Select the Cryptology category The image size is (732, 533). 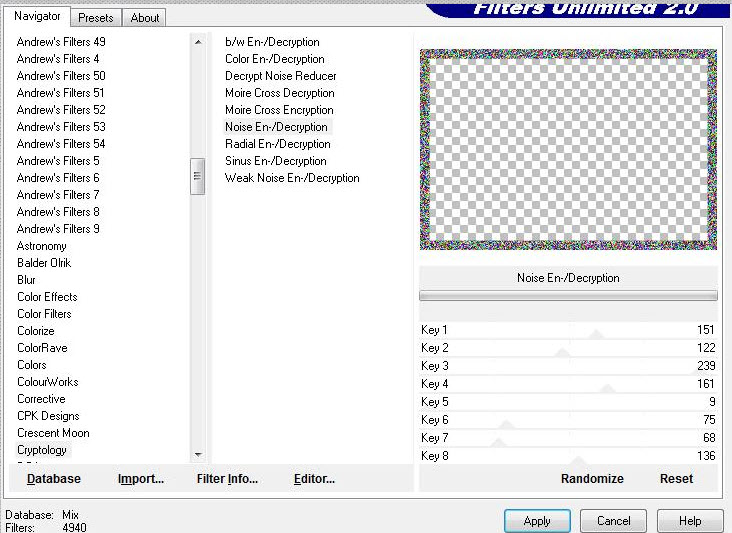click(42, 450)
